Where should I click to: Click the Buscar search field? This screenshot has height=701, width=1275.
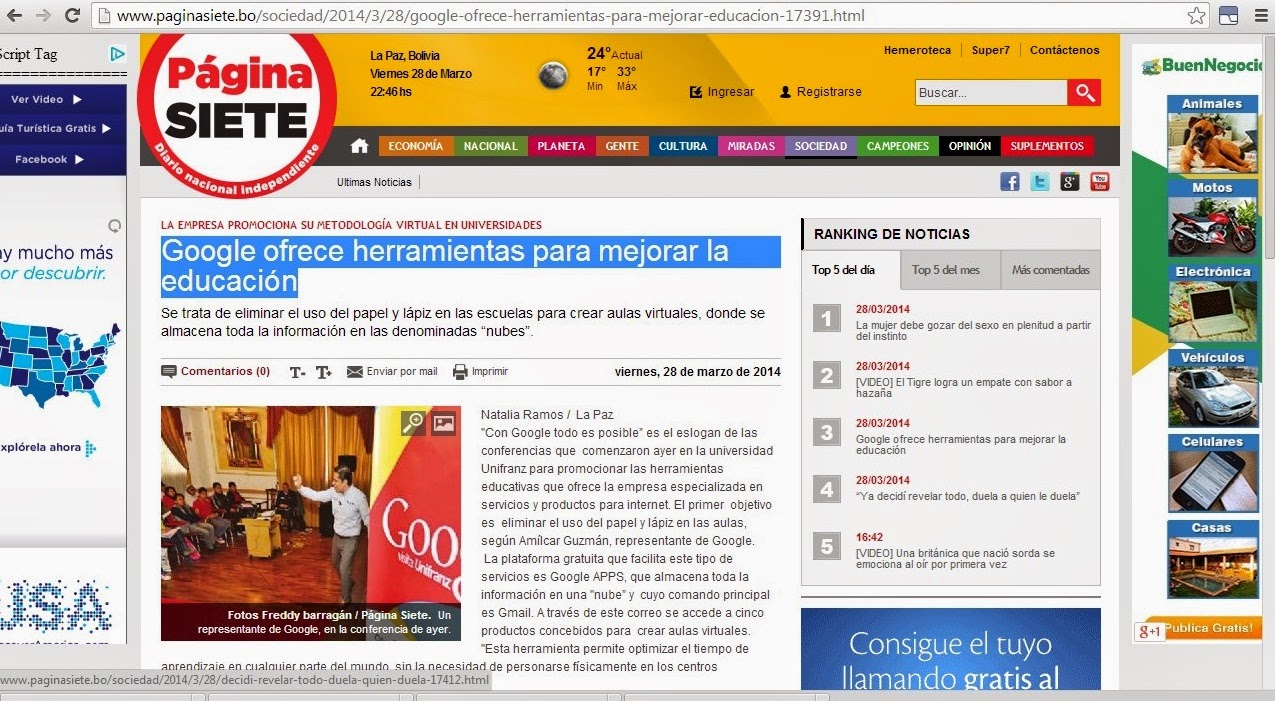click(991, 93)
